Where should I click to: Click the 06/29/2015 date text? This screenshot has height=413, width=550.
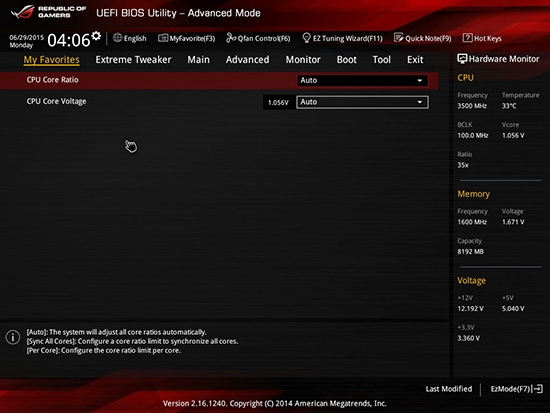click(27, 37)
